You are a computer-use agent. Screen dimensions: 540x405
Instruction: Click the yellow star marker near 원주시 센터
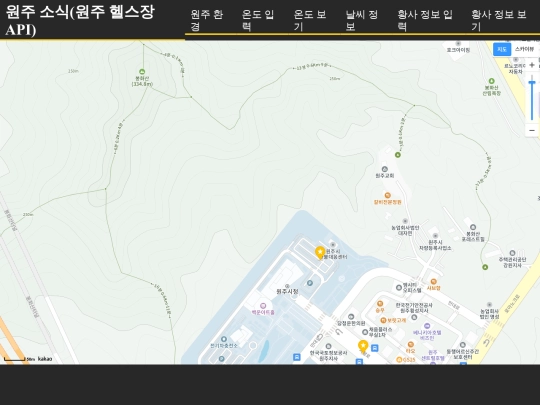320,252
